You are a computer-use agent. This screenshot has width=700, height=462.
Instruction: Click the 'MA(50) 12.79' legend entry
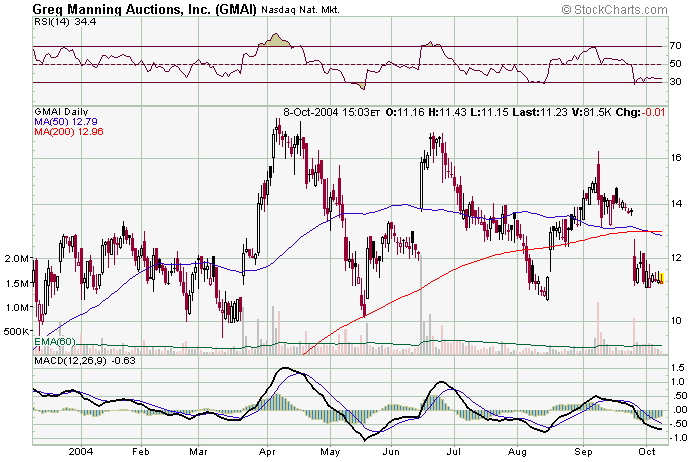coord(66,121)
